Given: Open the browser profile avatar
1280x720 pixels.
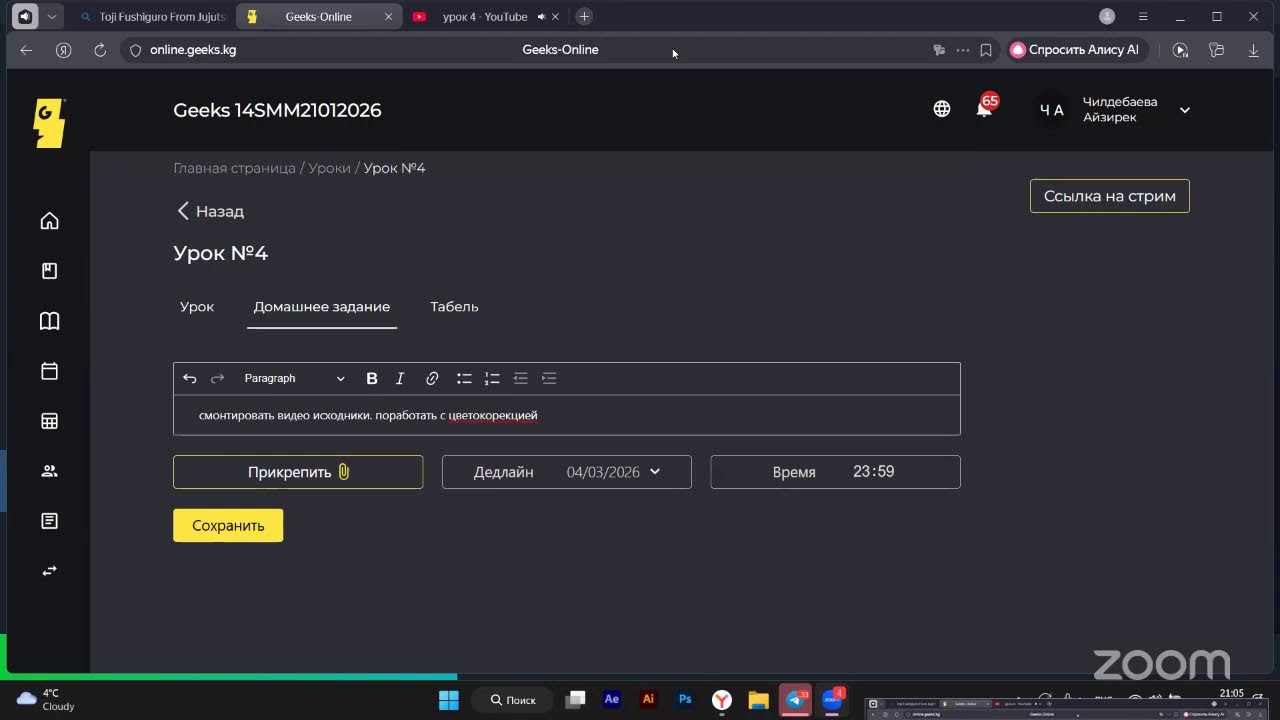Looking at the screenshot, I should click(1107, 16).
